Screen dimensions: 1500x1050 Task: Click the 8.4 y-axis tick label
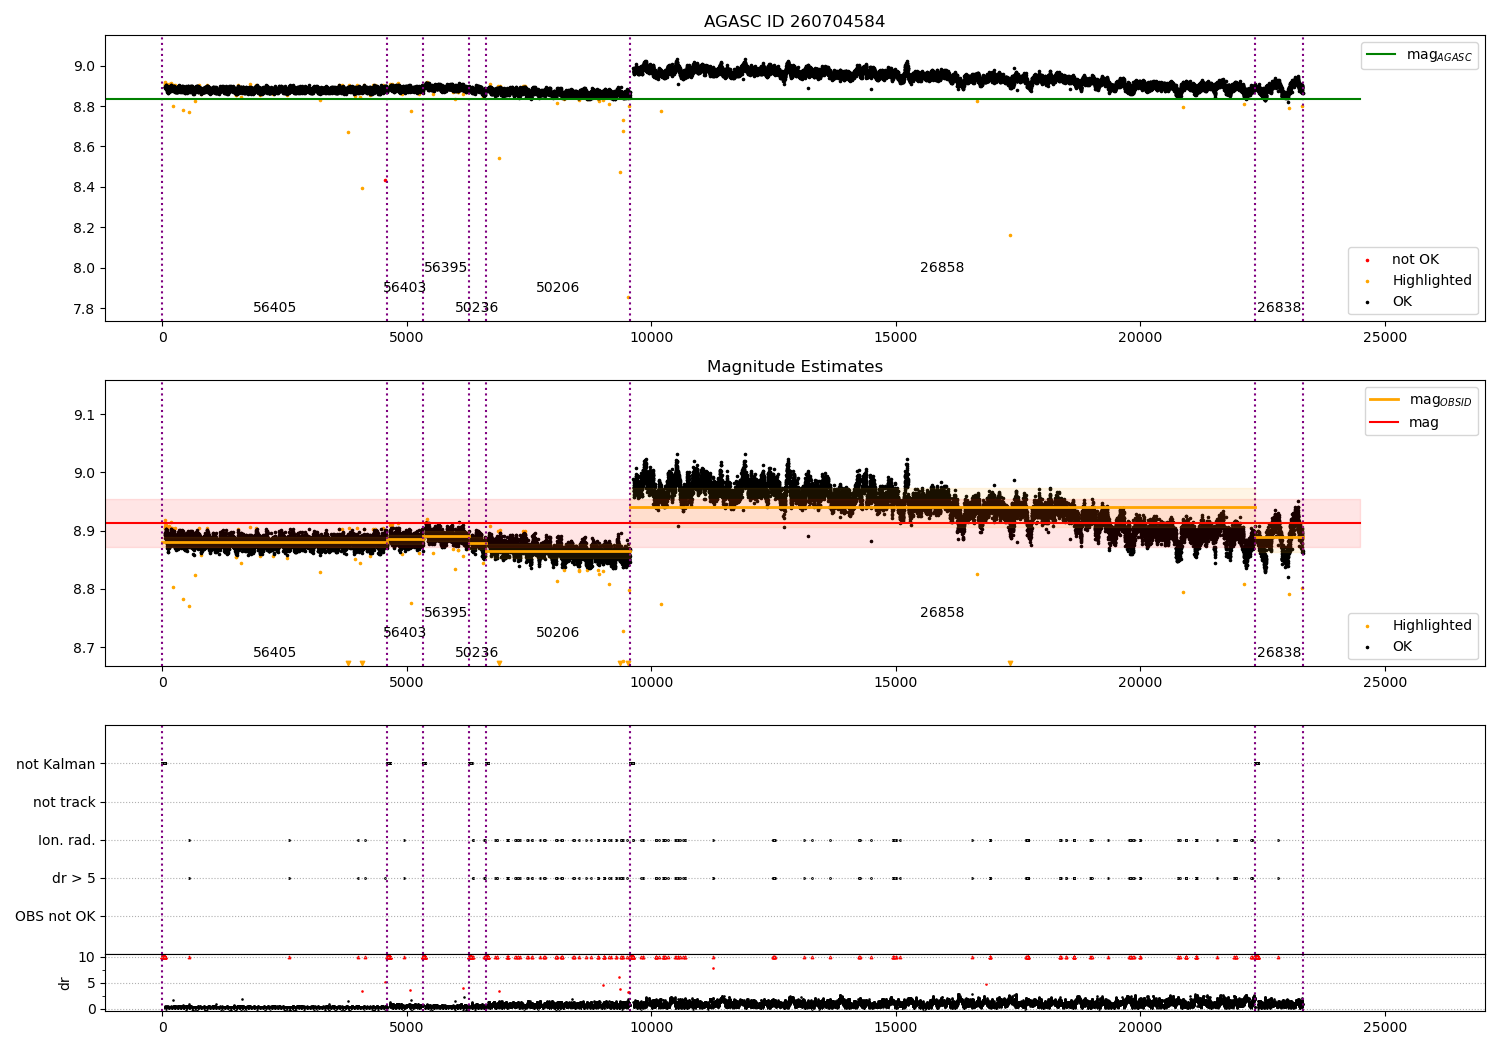click(x=84, y=188)
